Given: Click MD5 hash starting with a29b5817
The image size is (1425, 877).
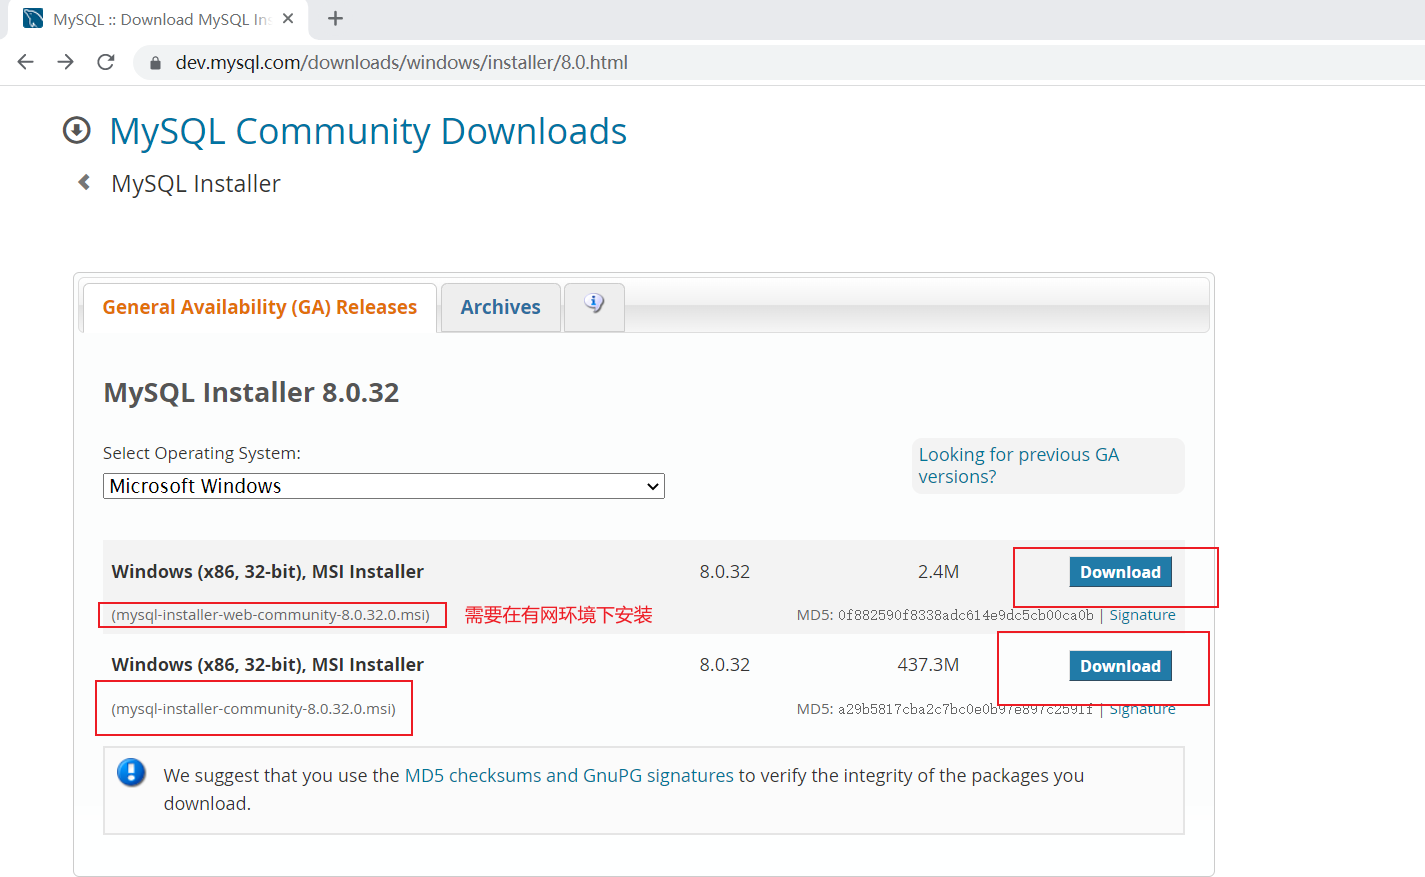Looking at the screenshot, I should [x=966, y=709].
